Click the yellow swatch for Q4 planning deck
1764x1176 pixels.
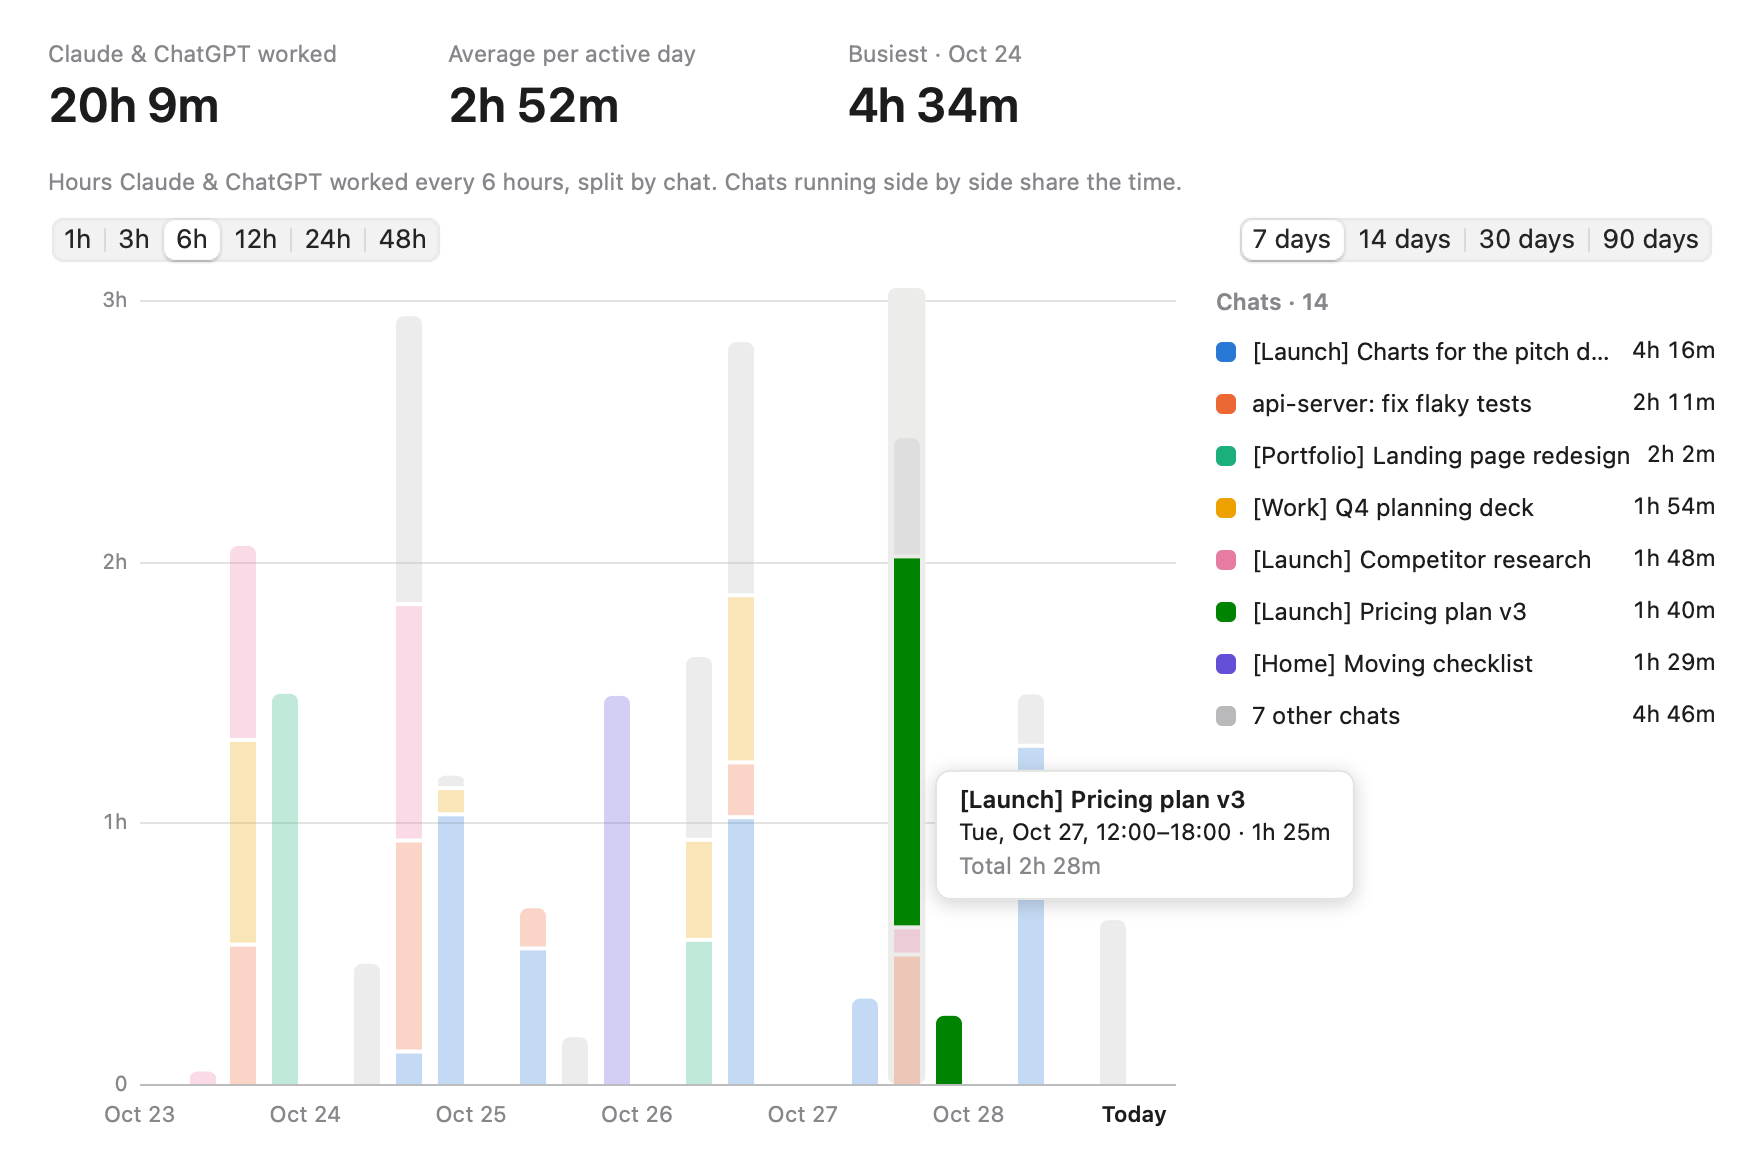pyautogui.click(x=1226, y=508)
